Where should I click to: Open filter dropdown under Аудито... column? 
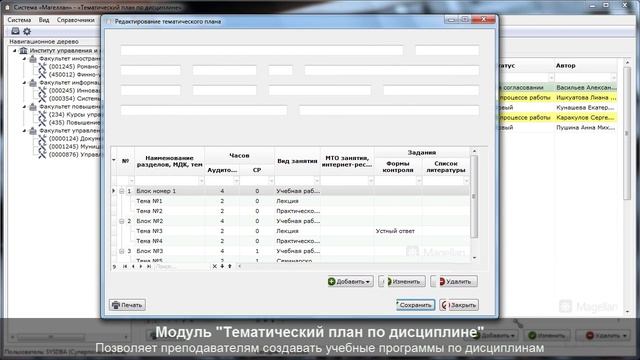[x=236, y=180]
